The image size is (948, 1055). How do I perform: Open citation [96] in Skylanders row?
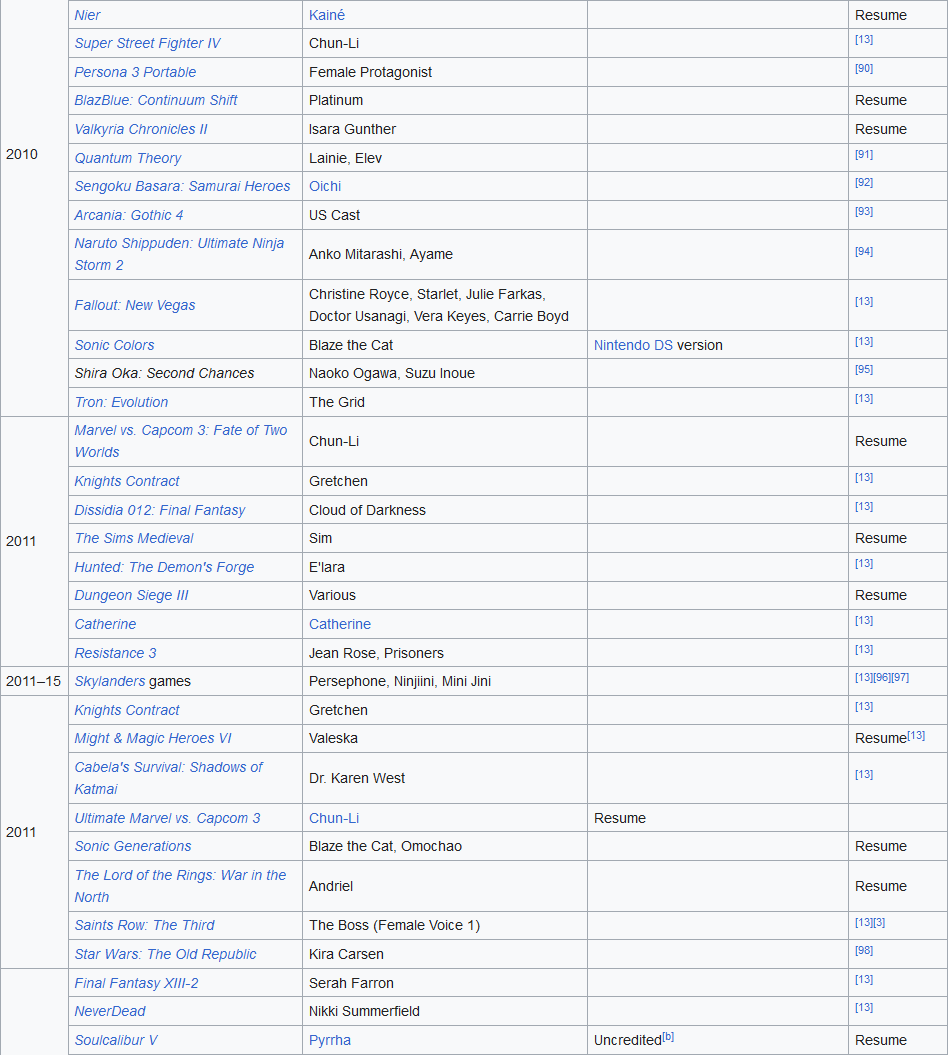(x=882, y=678)
